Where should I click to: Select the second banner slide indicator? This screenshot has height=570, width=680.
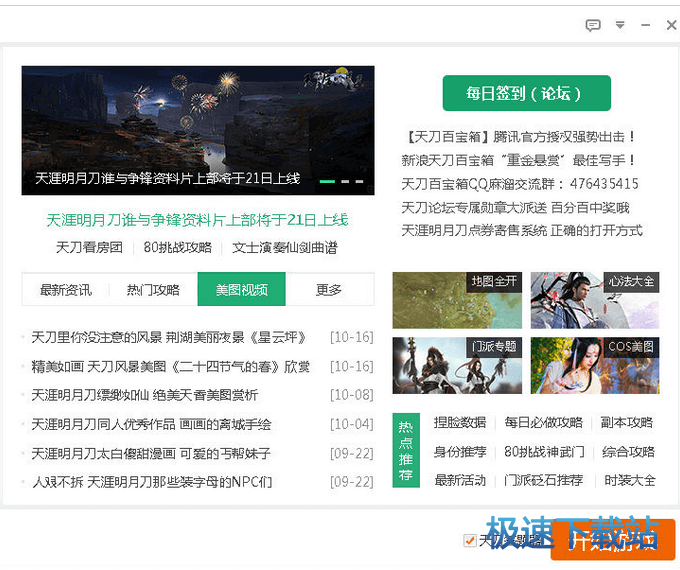pyautogui.click(x=345, y=181)
